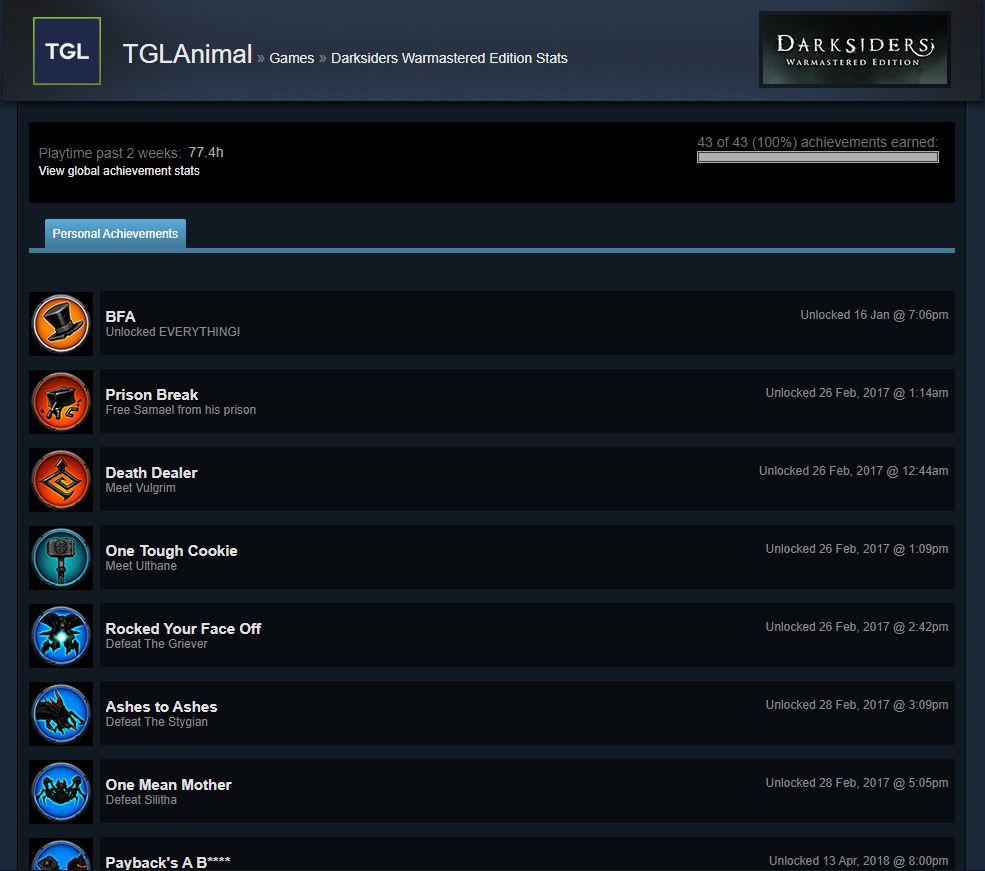Open the TGL profile avatar
Viewport: 985px width, 871px height.
pos(67,51)
